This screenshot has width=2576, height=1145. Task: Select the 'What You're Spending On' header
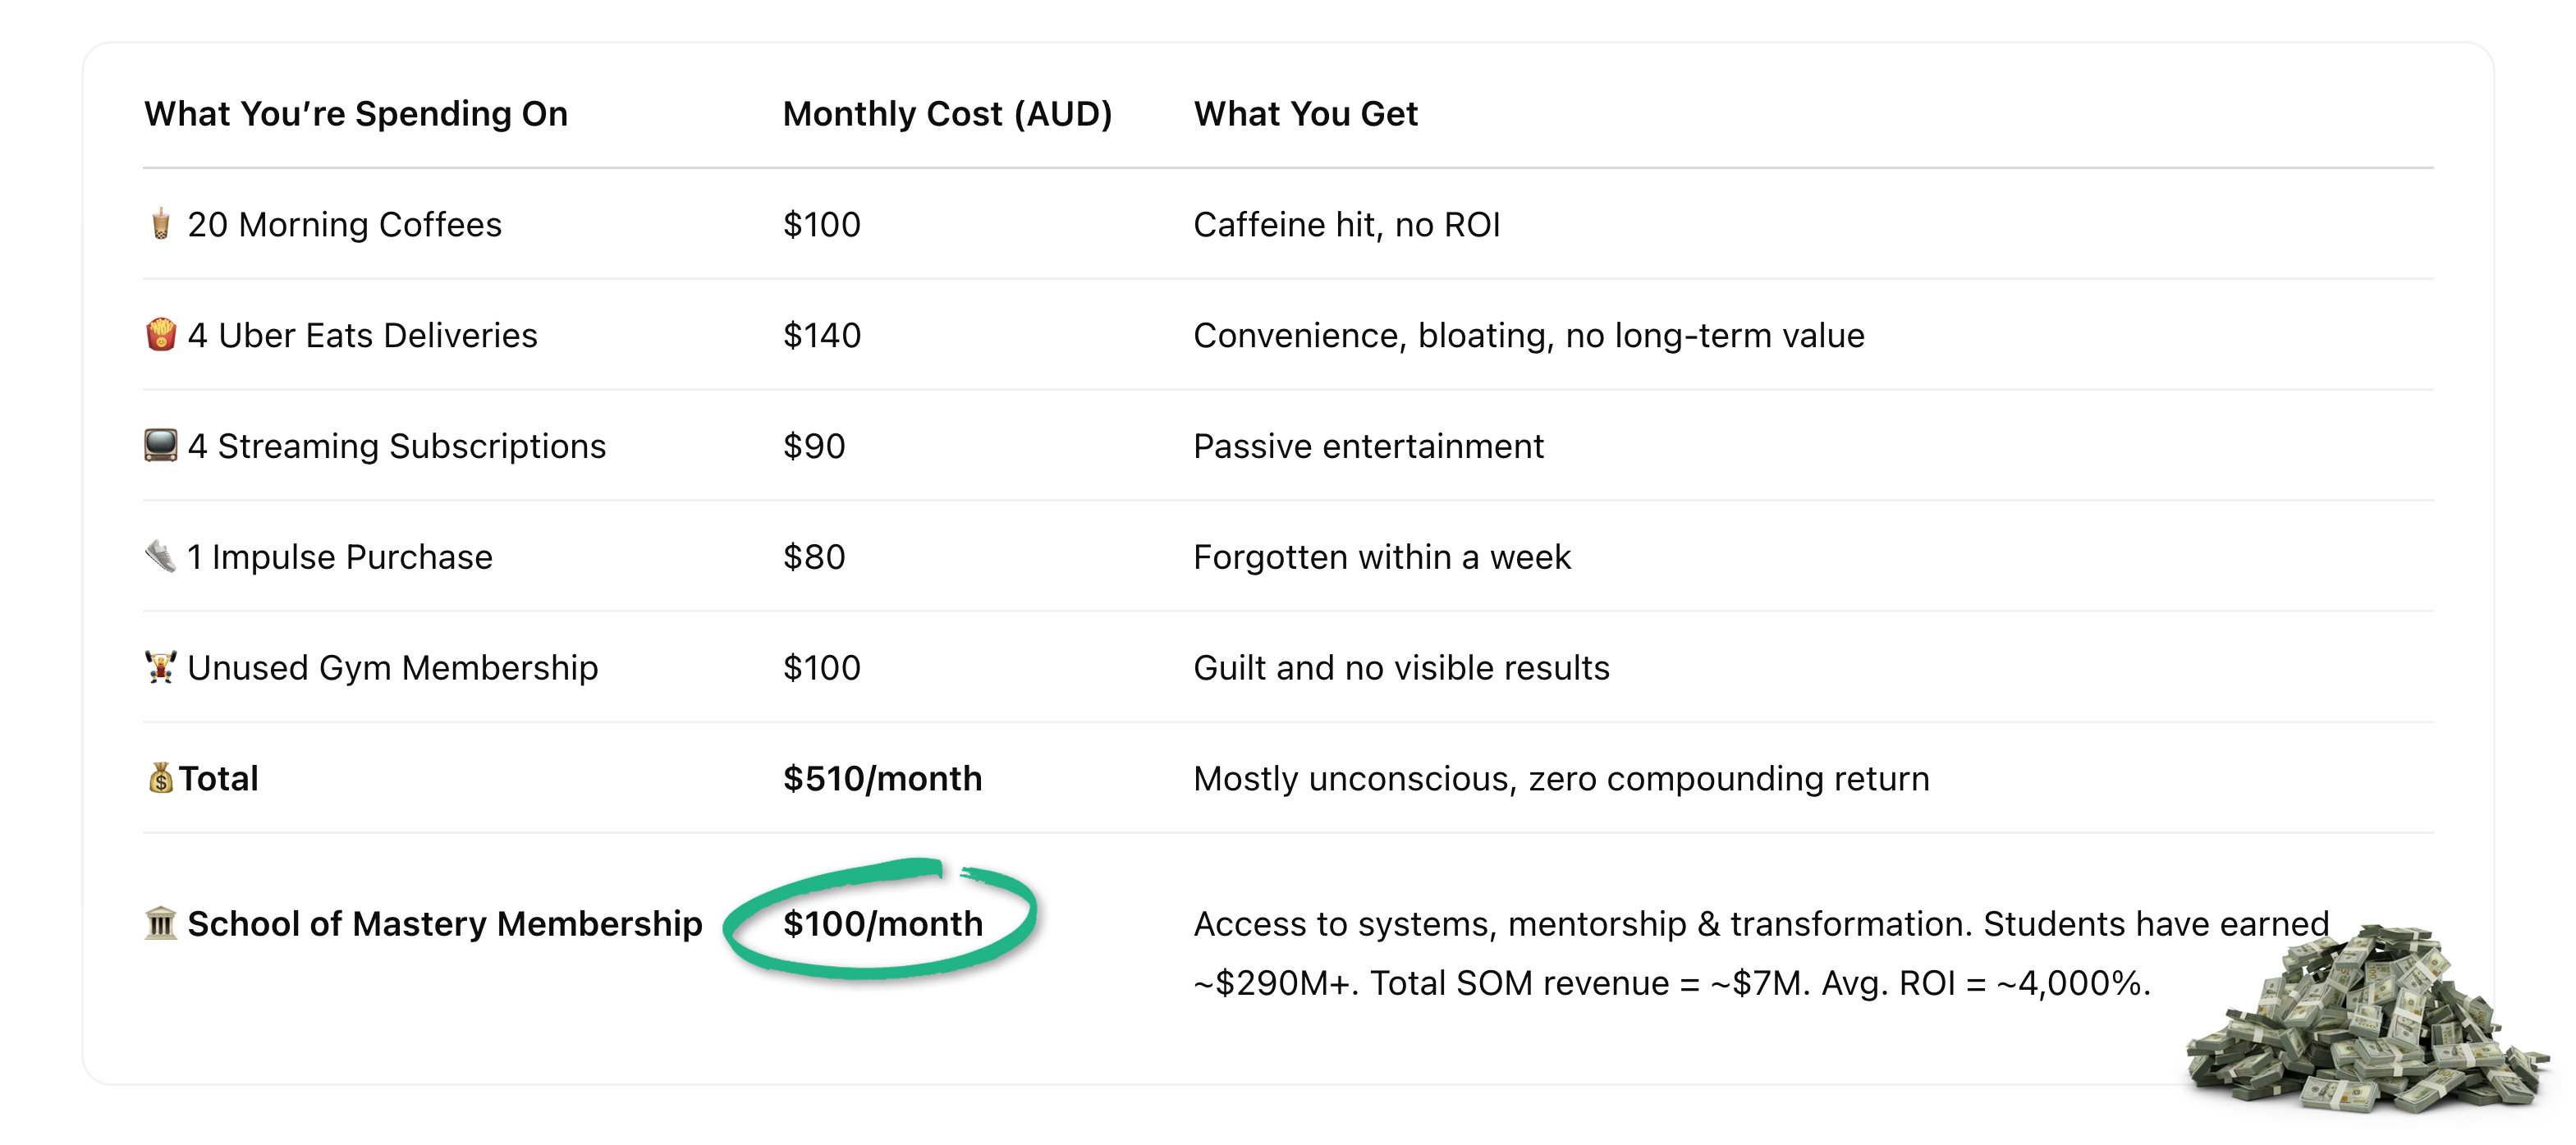356,114
